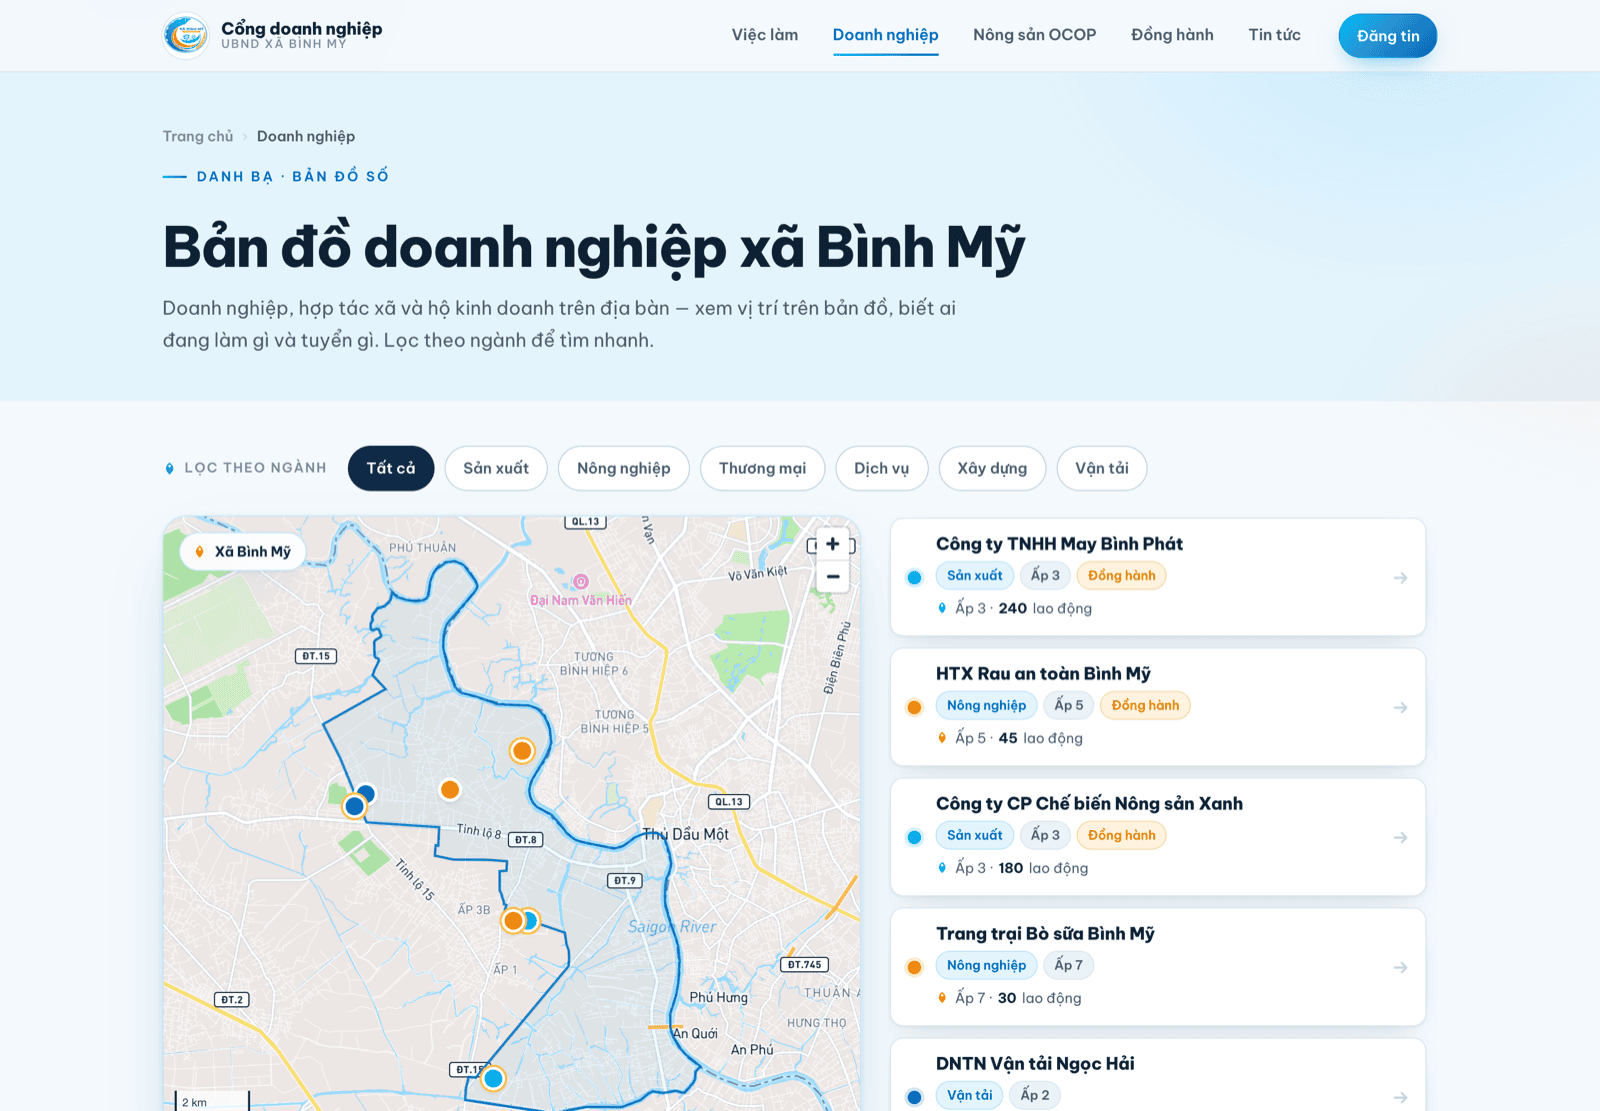This screenshot has width=1600, height=1111.
Task: Click dark-blue dot on Vận tải Ngọc Hải card
Action: click(914, 1098)
